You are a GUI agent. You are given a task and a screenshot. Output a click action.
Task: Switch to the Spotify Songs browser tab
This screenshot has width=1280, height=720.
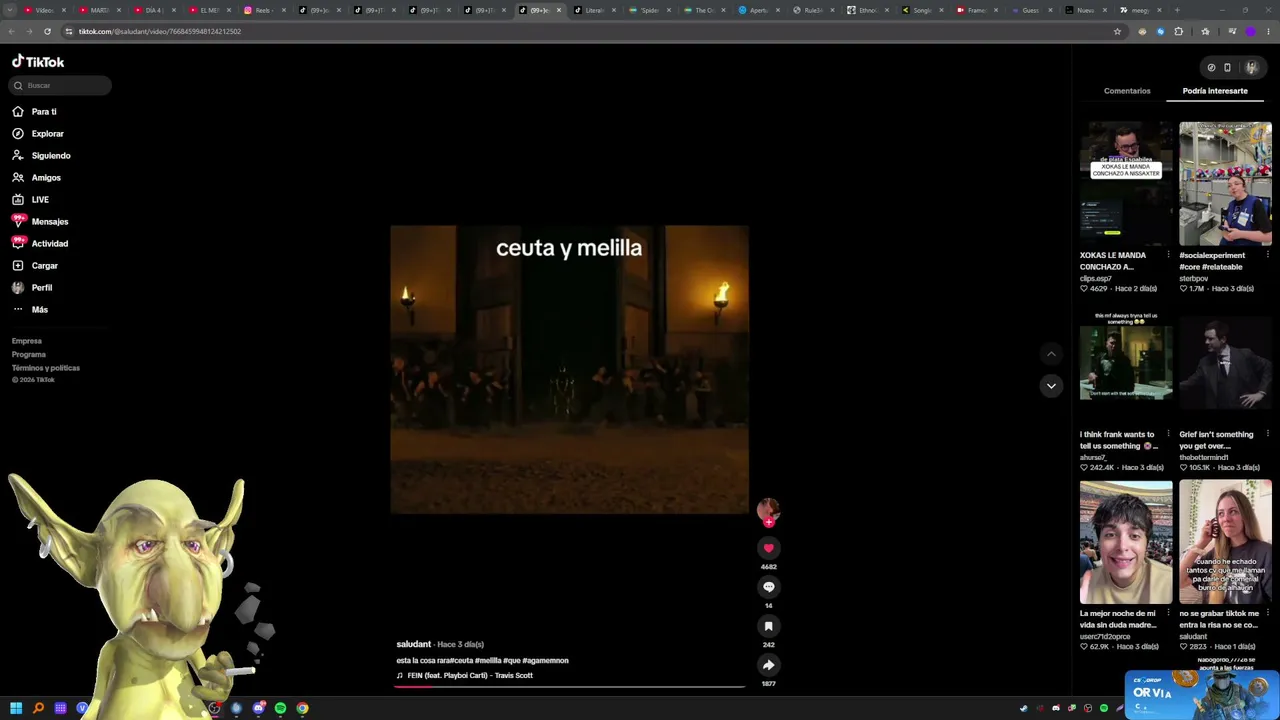(920, 10)
